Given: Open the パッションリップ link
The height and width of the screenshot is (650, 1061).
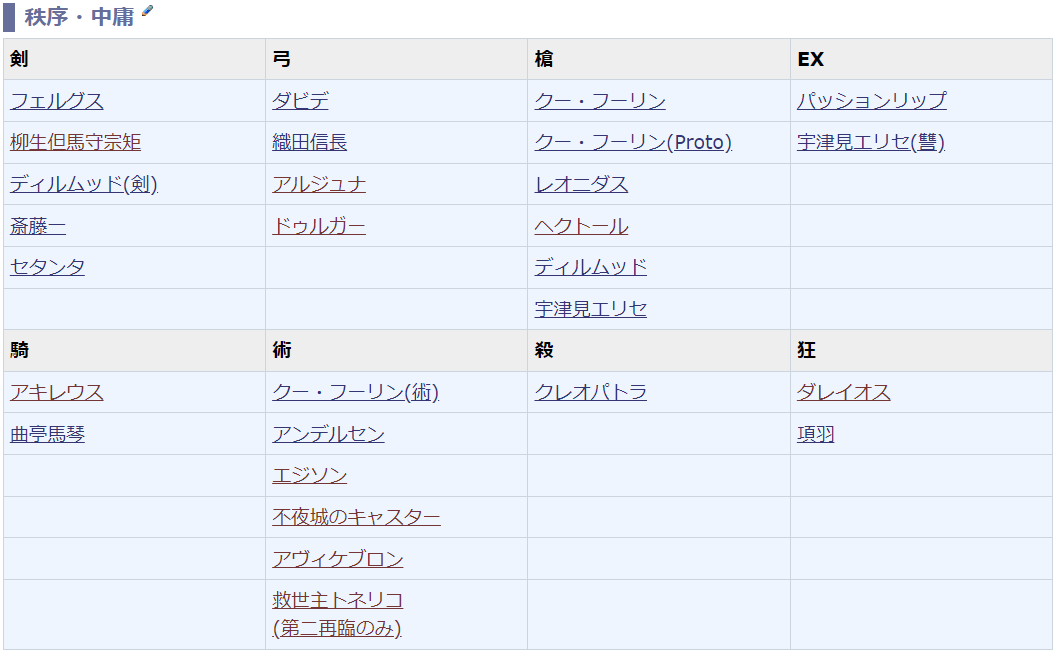Looking at the screenshot, I should coord(871,101).
